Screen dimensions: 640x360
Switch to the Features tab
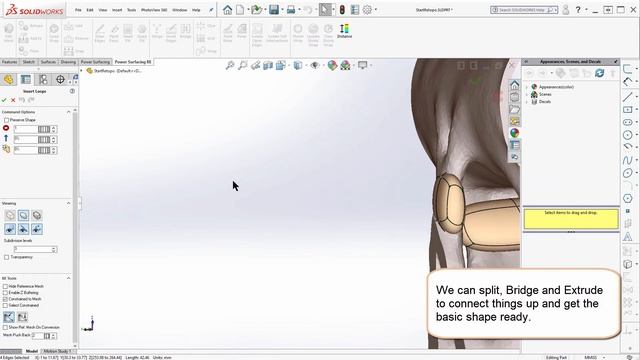coord(9,62)
